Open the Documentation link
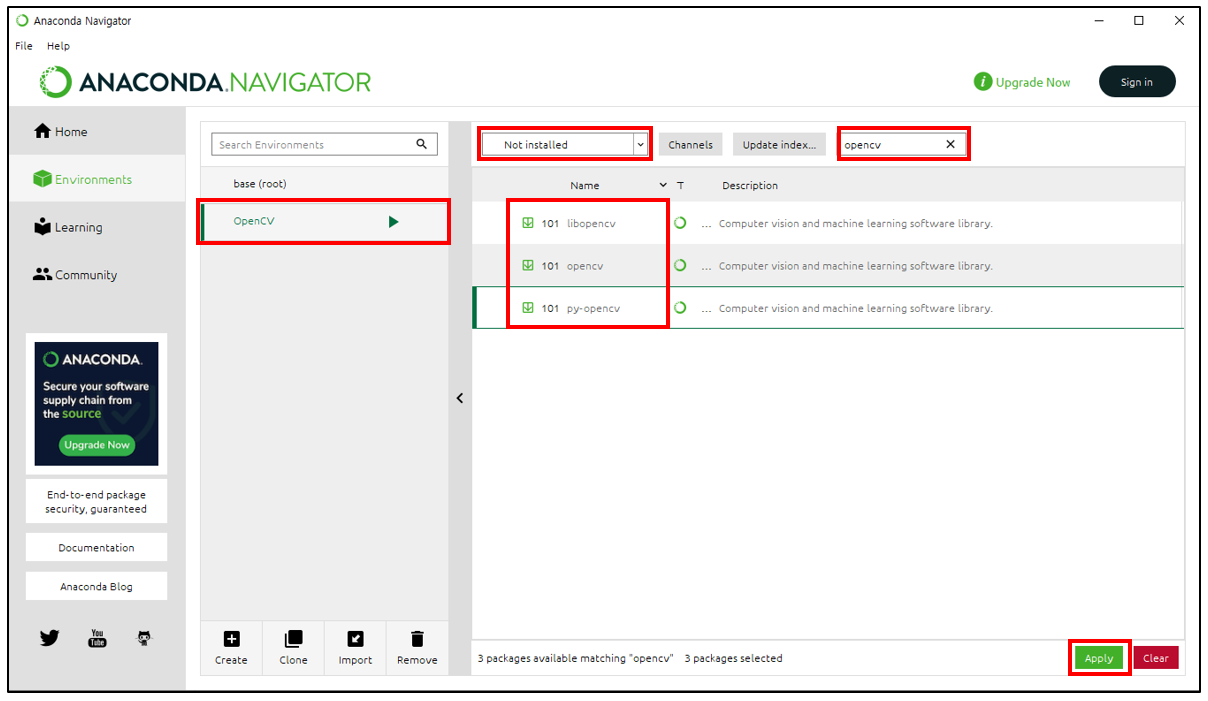The height and width of the screenshot is (701, 1208). tap(96, 548)
